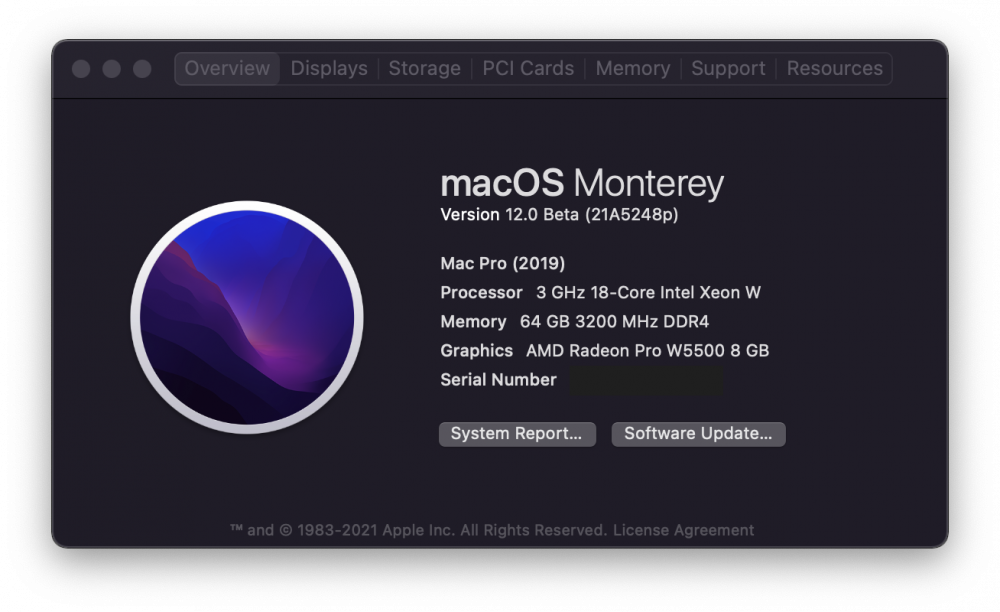This screenshot has width=1000, height=612.
Task: Click the version text 12.0 Beta (21A5248p)
Action: (591, 215)
